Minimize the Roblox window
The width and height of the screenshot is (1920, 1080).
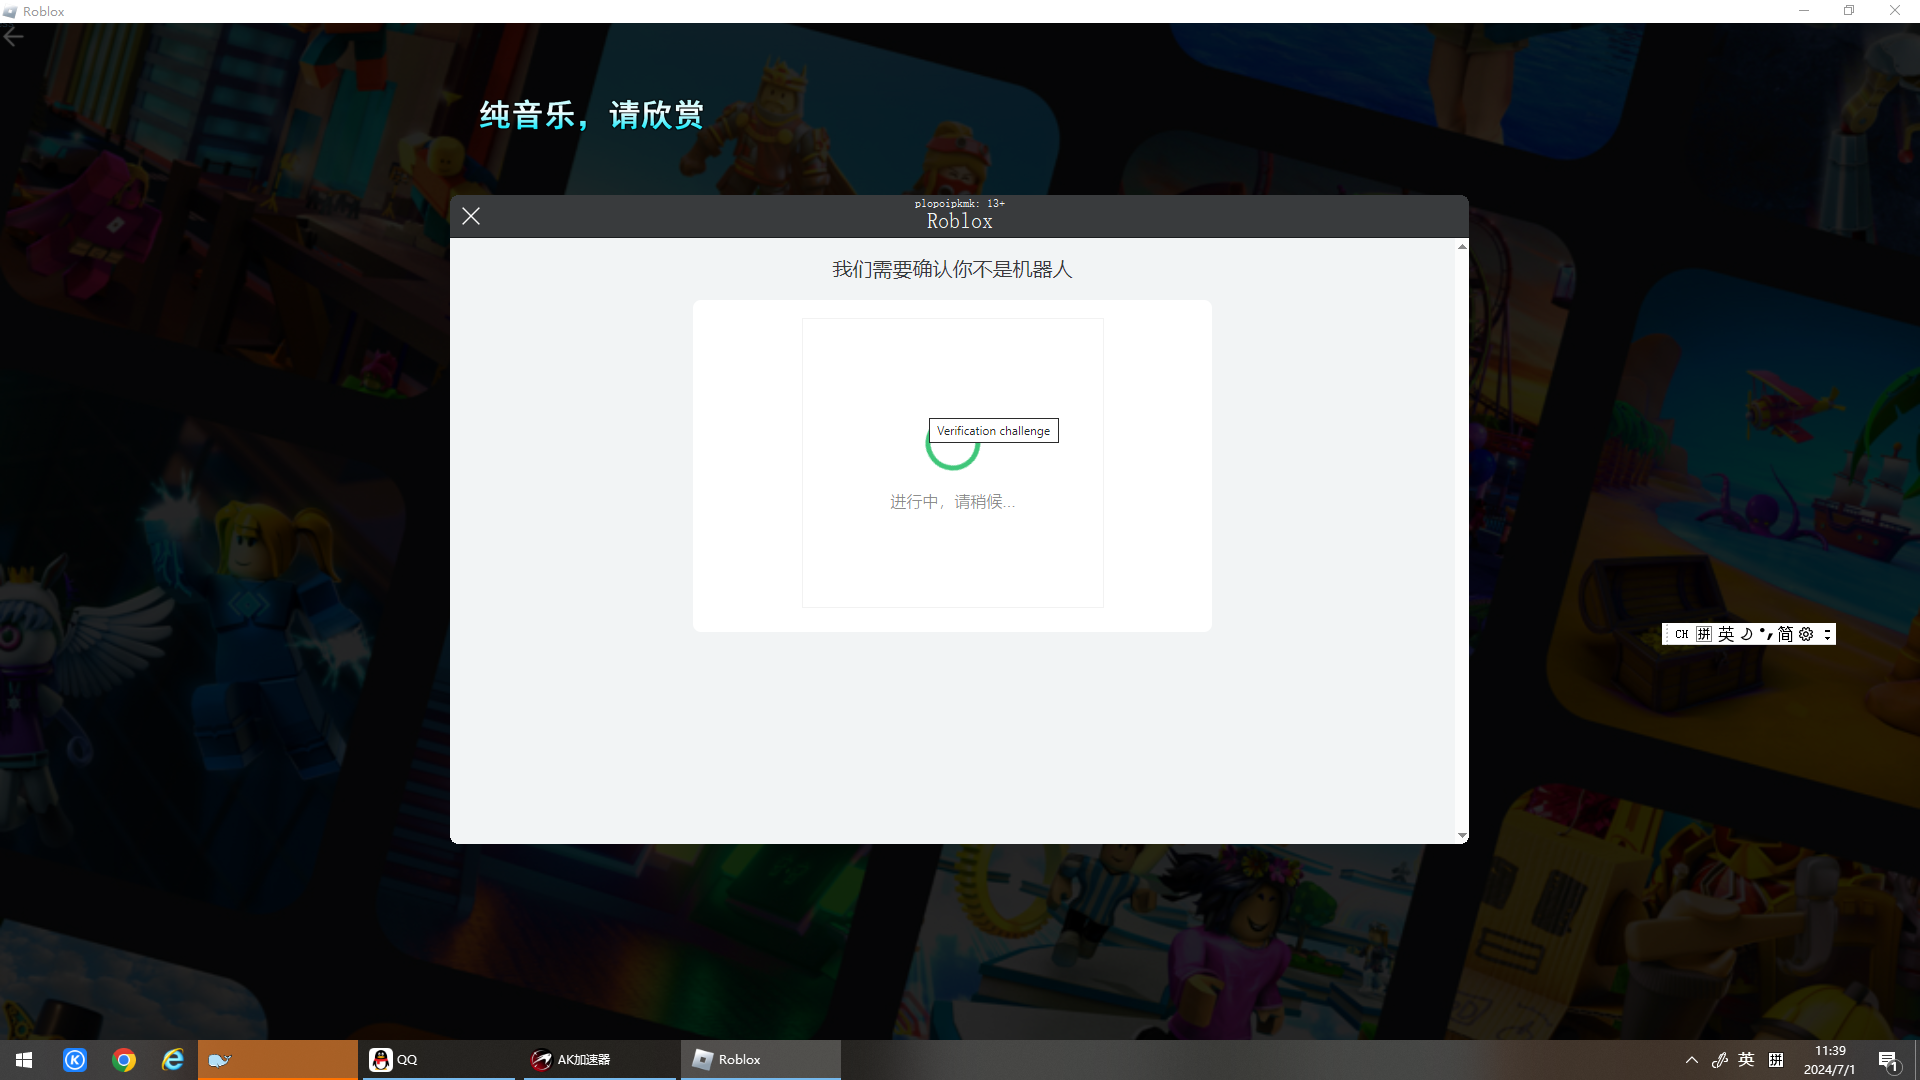1804,11
